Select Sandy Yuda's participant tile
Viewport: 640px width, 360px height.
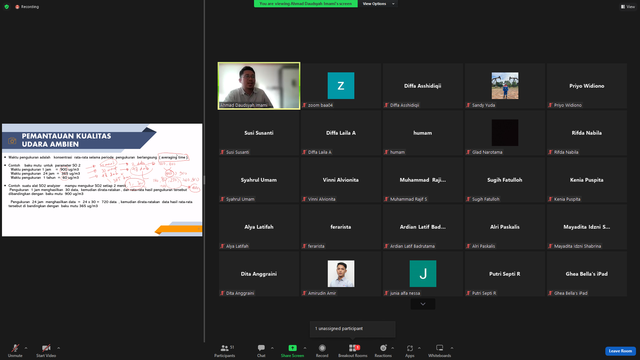pos(505,86)
